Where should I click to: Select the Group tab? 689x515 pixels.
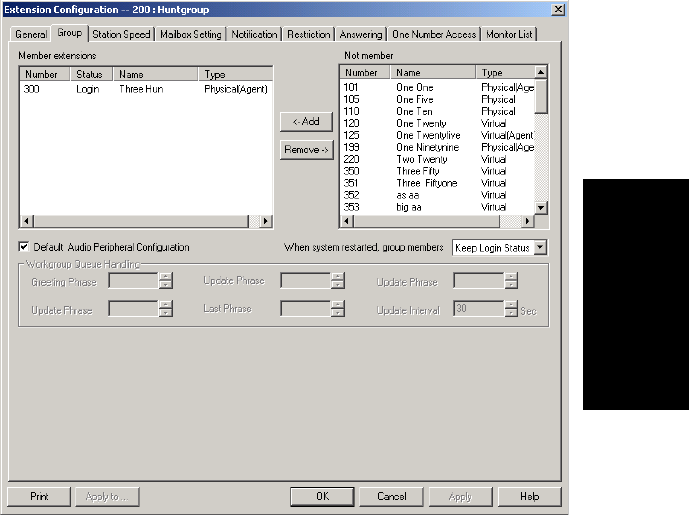[70, 33]
